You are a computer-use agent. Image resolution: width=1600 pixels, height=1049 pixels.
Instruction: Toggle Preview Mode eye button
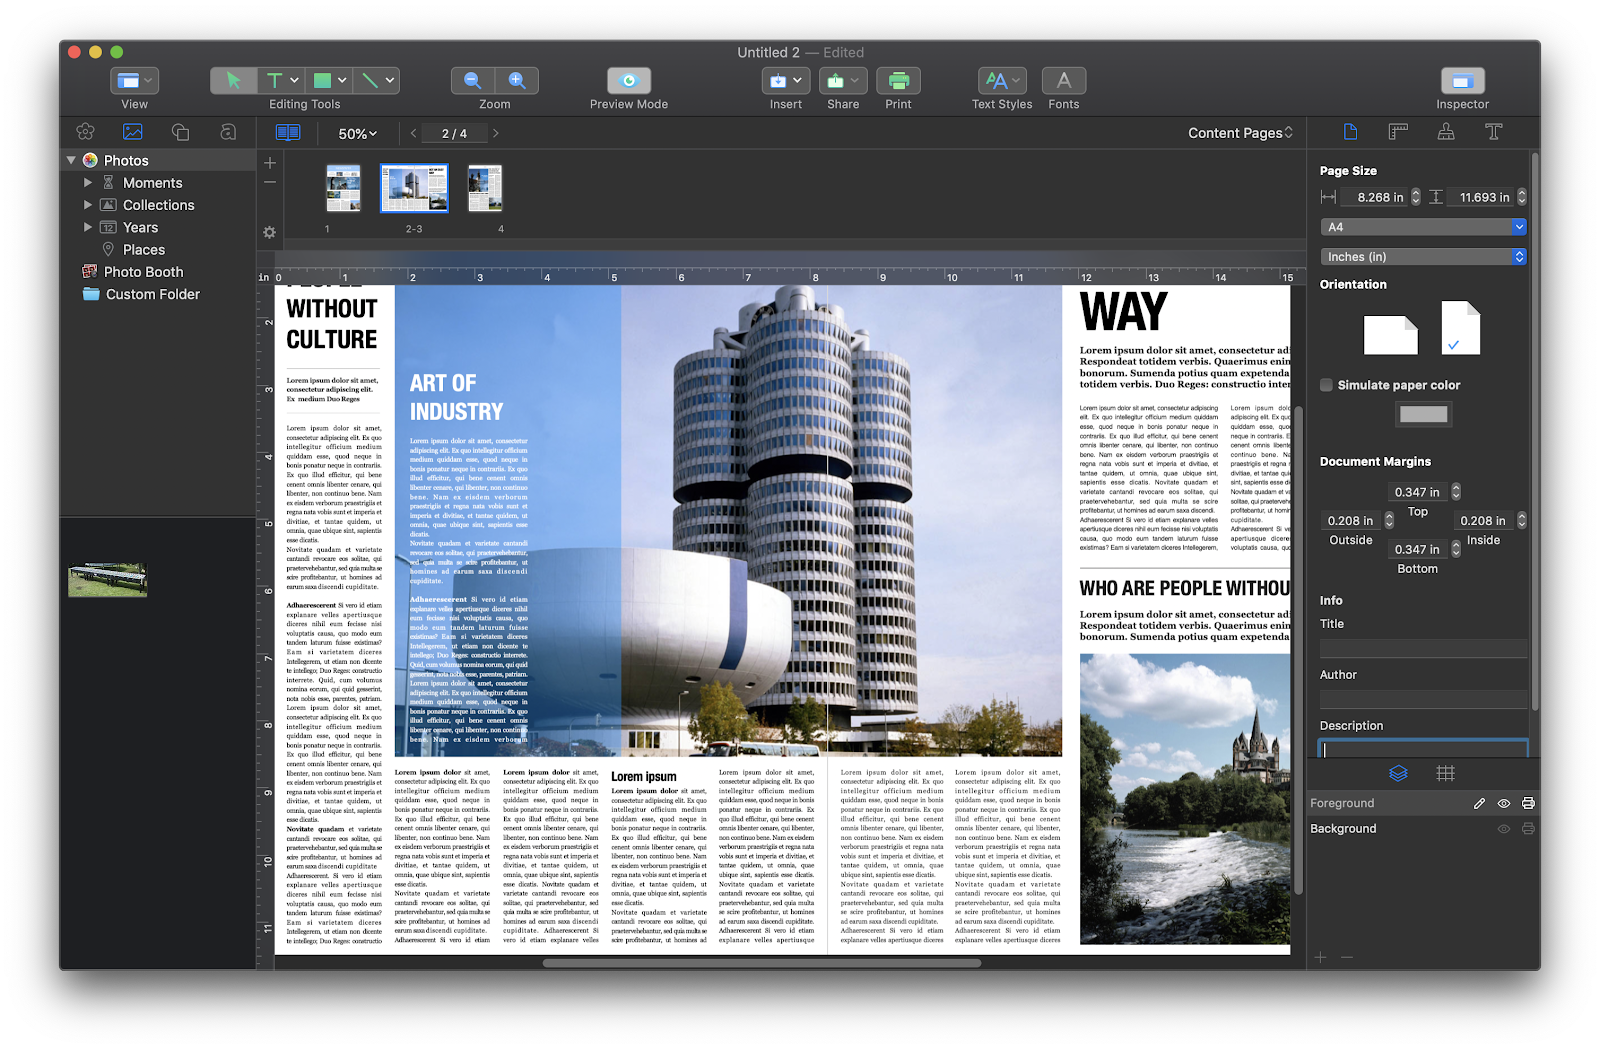click(x=629, y=80)
